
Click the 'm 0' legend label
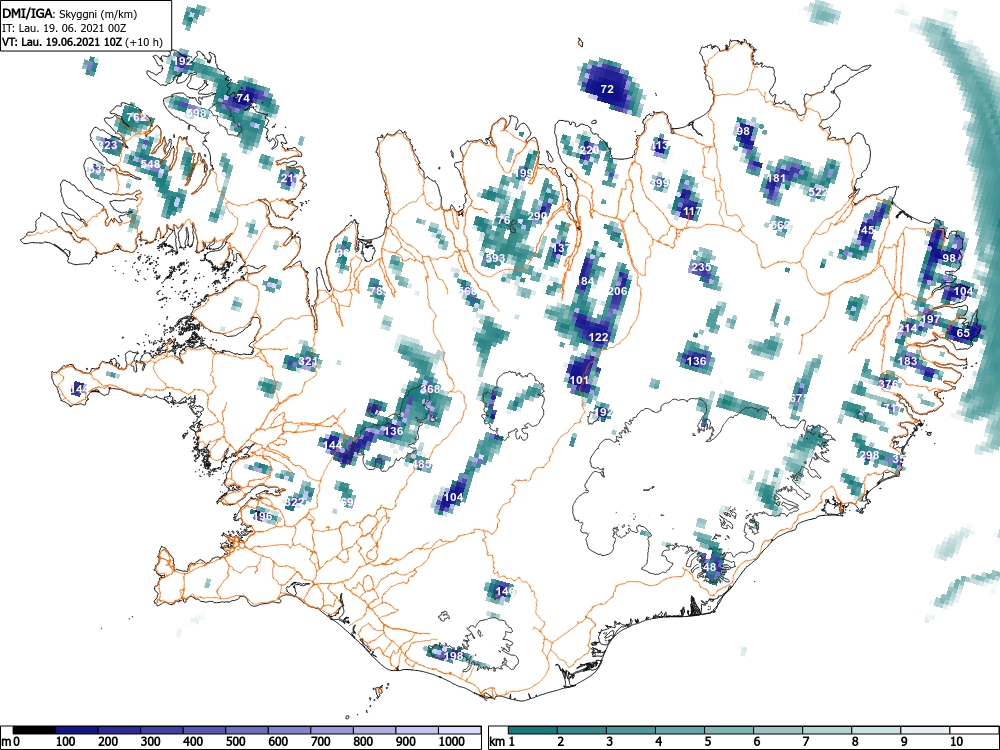pyautogui.click(x=11, y=741)
